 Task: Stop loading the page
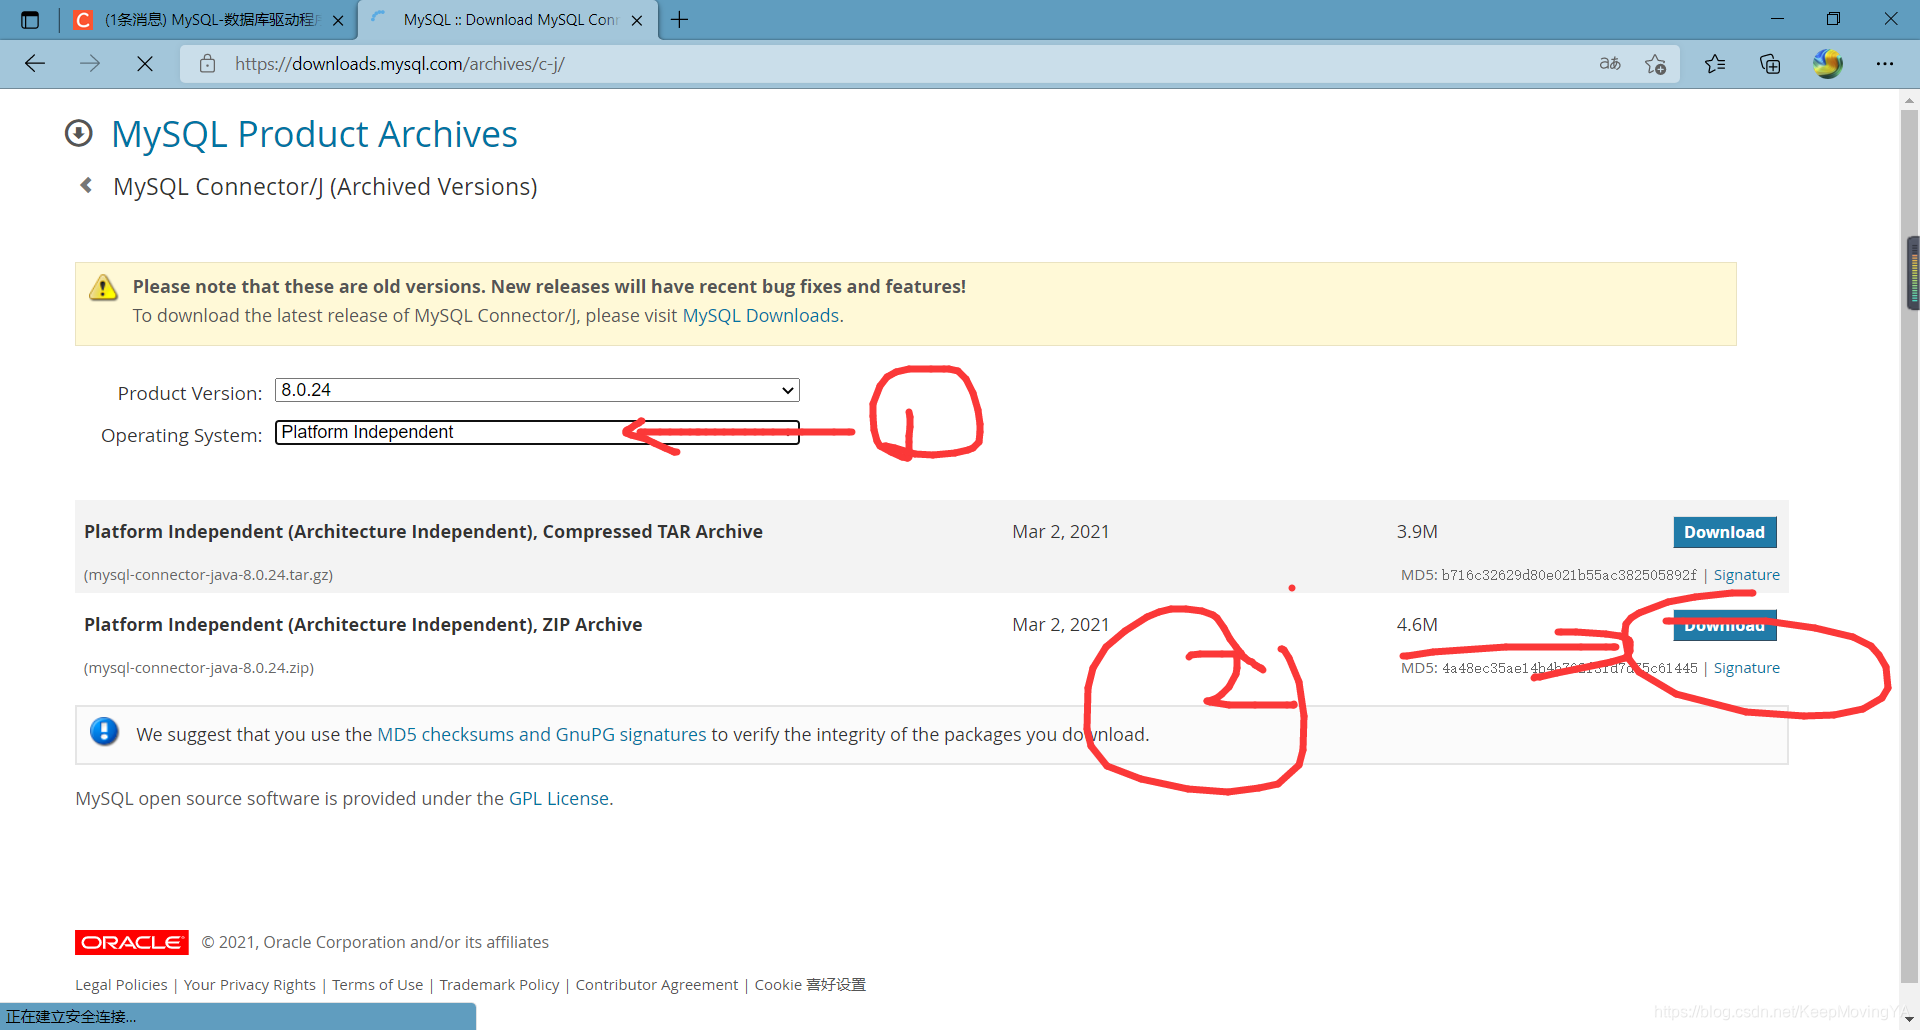145,64
